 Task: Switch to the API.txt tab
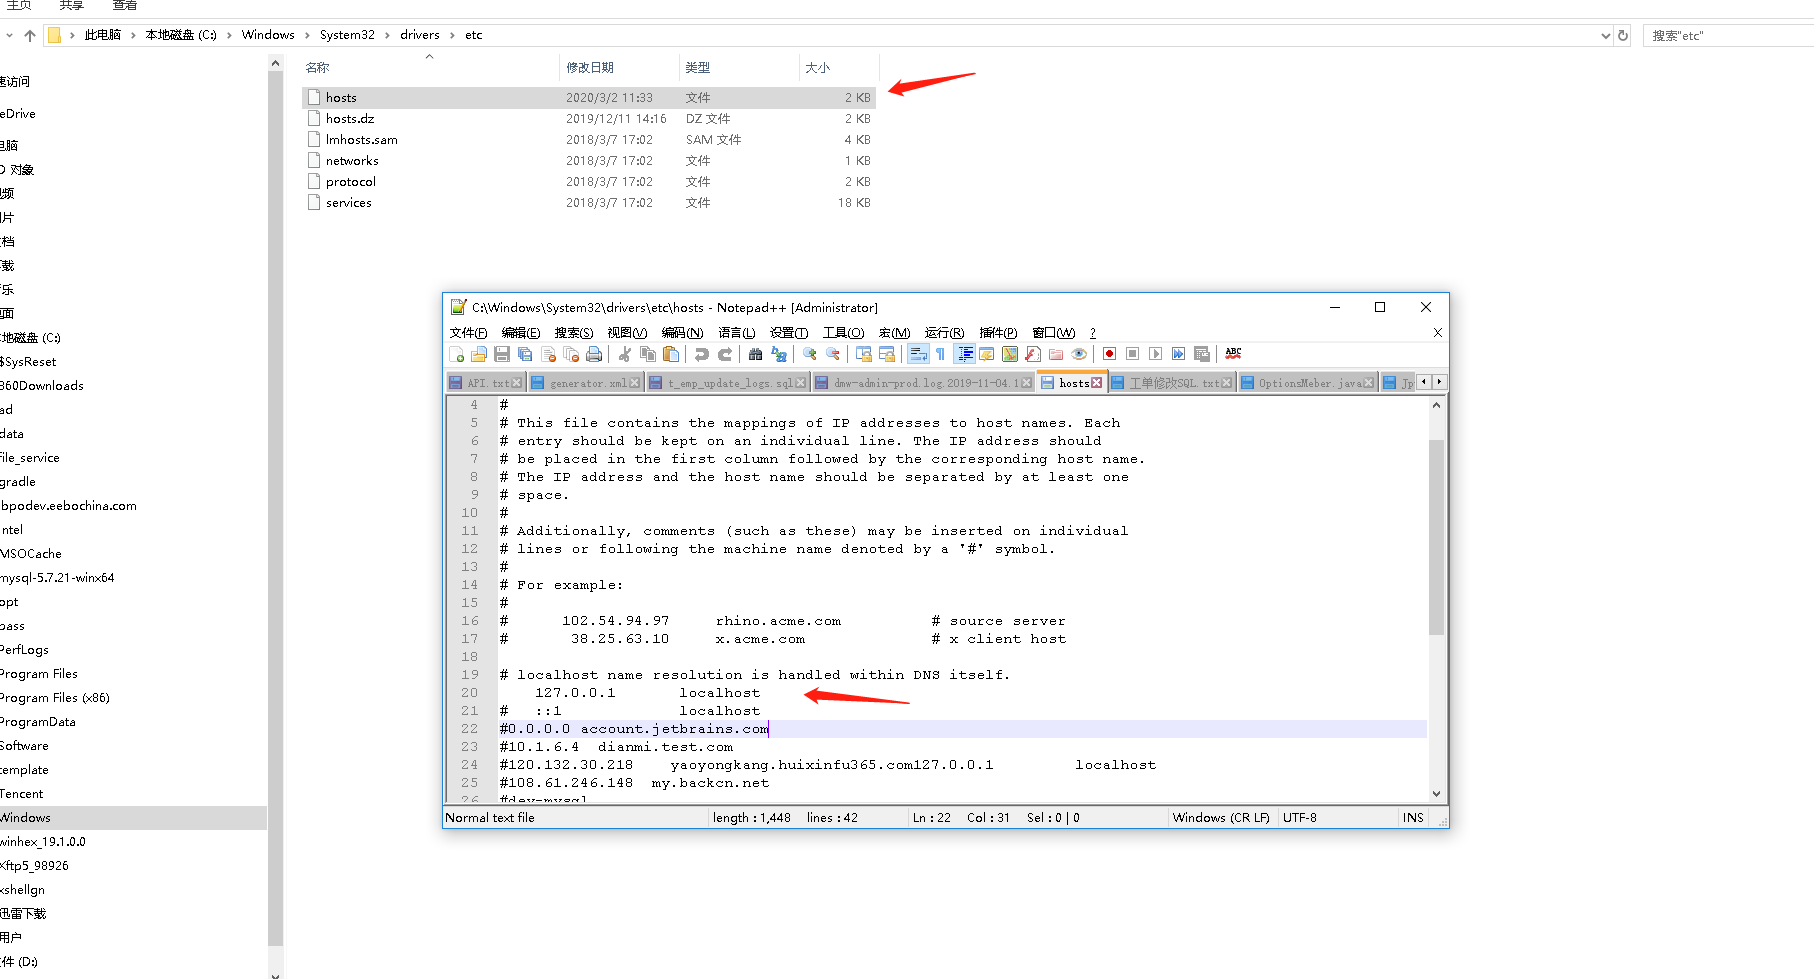tap(487, 383)
